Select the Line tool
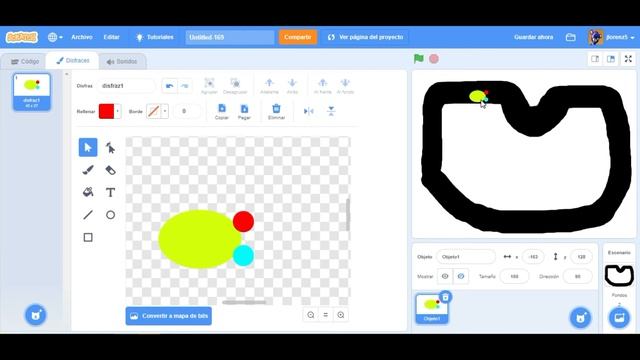This screenshot has height=360, width=640. 88,215
